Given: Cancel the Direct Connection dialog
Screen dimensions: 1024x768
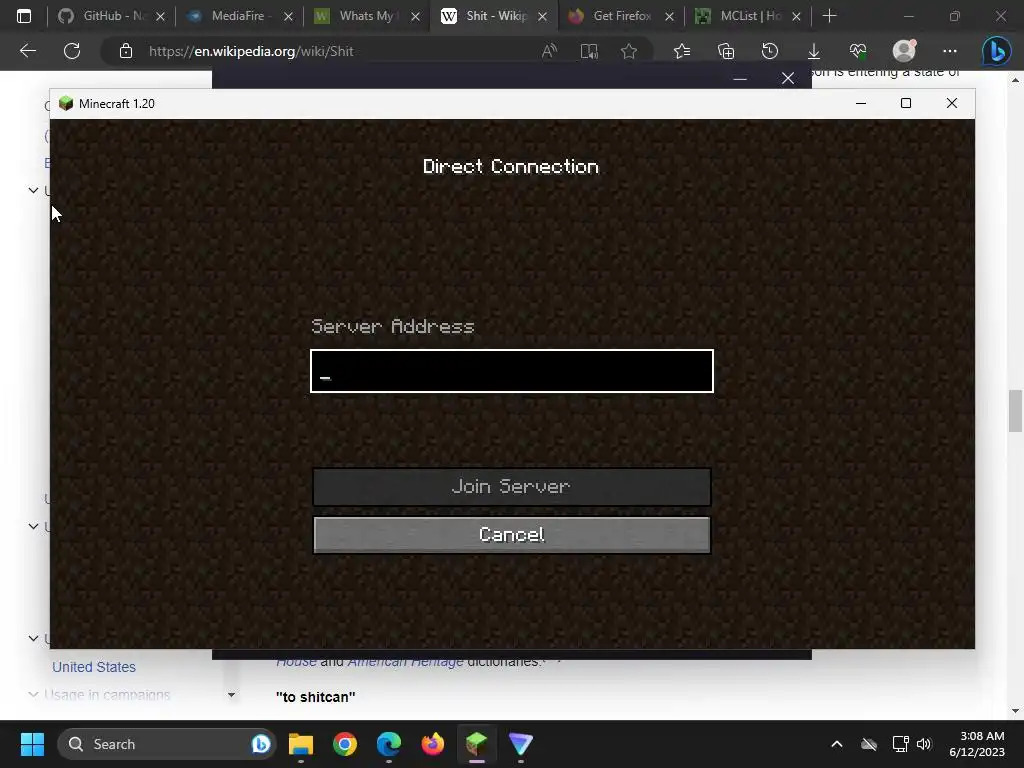Looking at the screenshot, I should pyautogui.click(x=511, y=535).
